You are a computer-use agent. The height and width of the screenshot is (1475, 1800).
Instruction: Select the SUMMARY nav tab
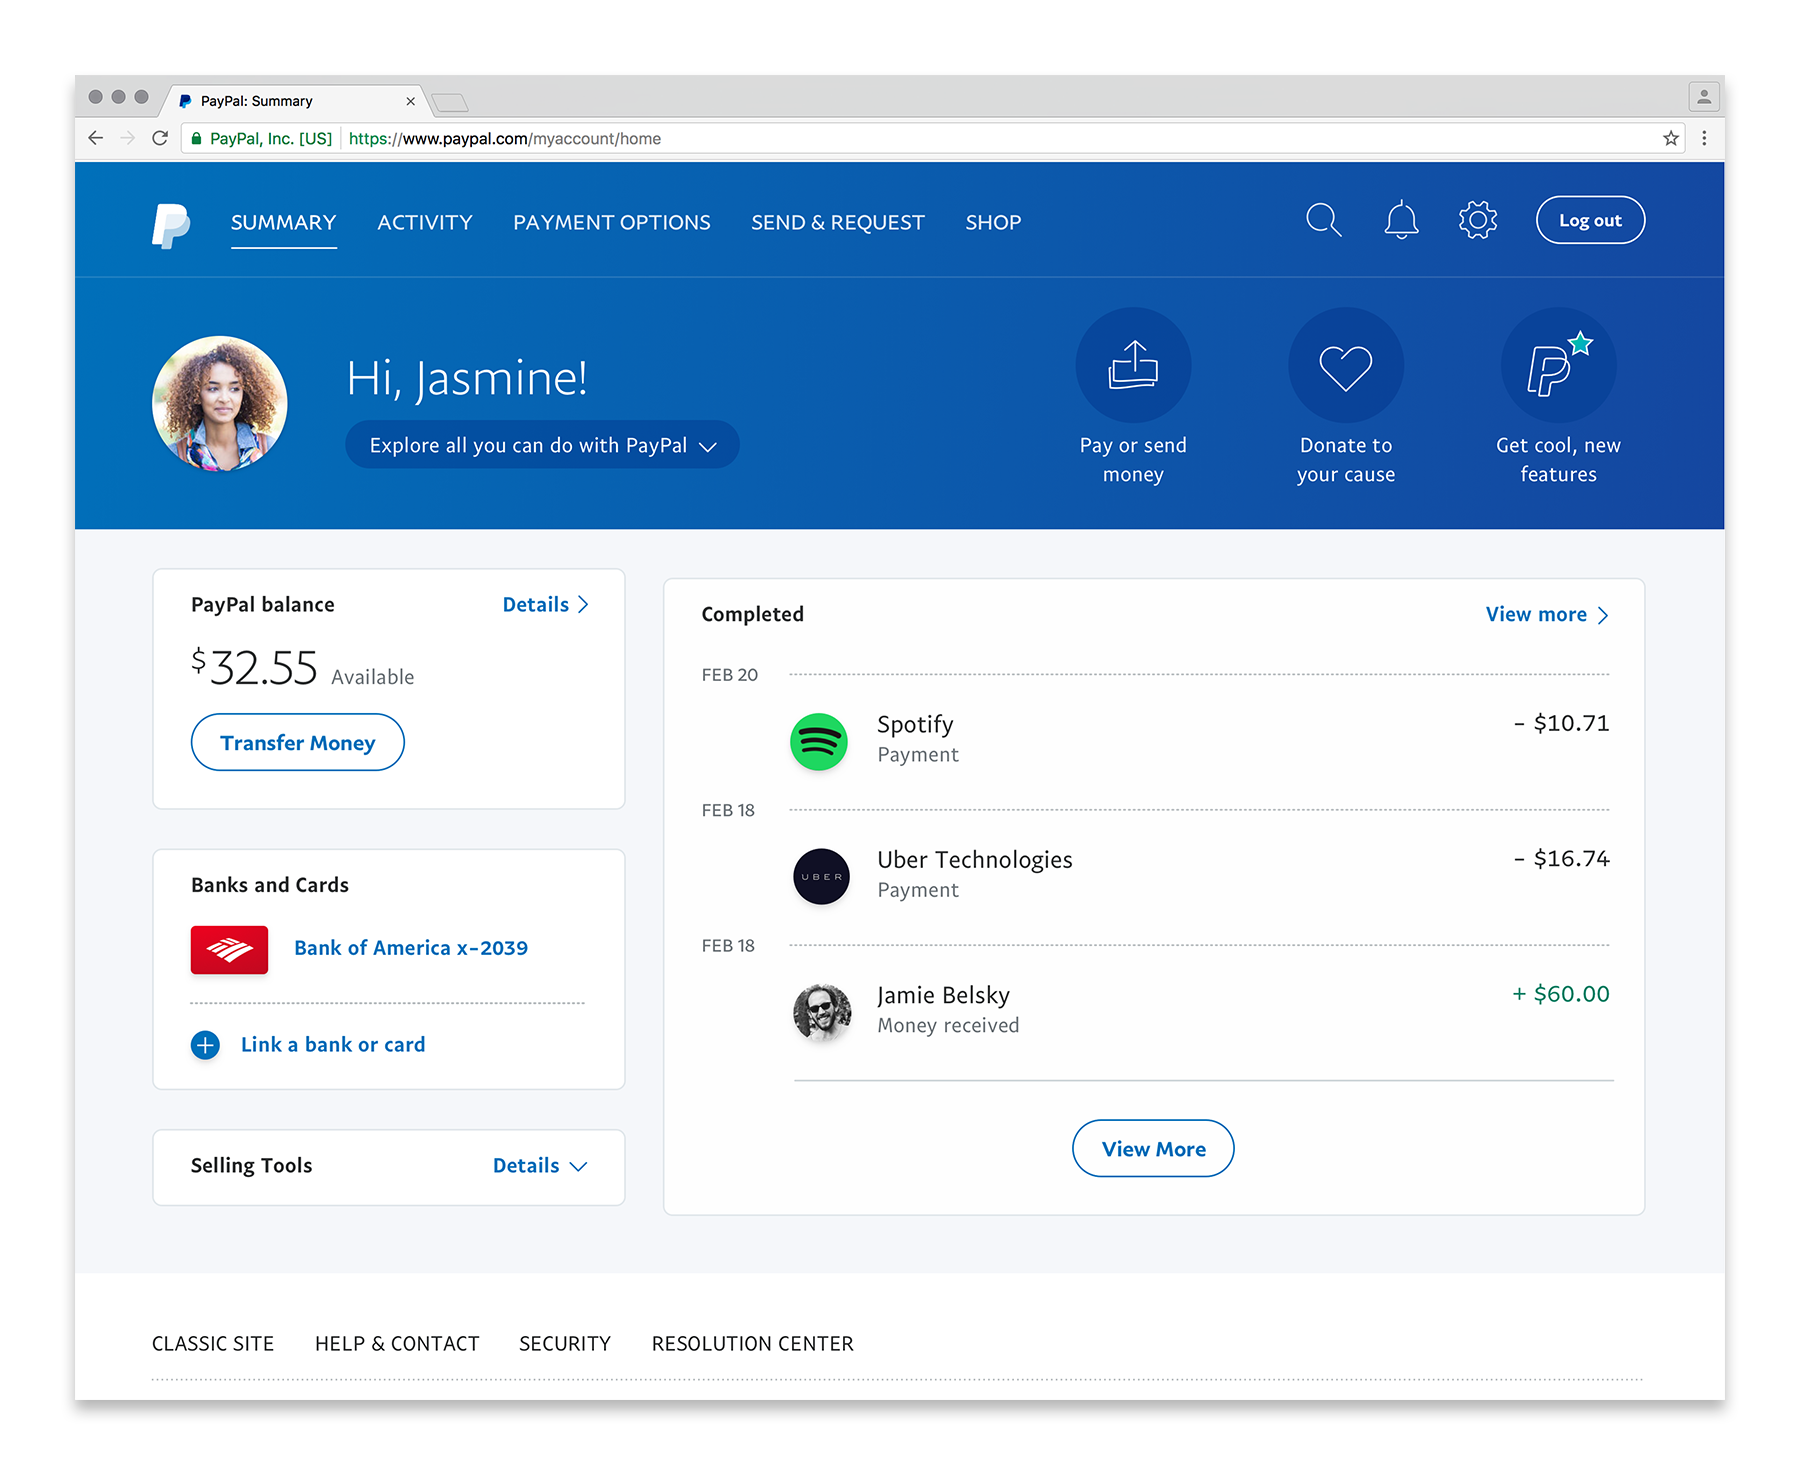point(284,223)
